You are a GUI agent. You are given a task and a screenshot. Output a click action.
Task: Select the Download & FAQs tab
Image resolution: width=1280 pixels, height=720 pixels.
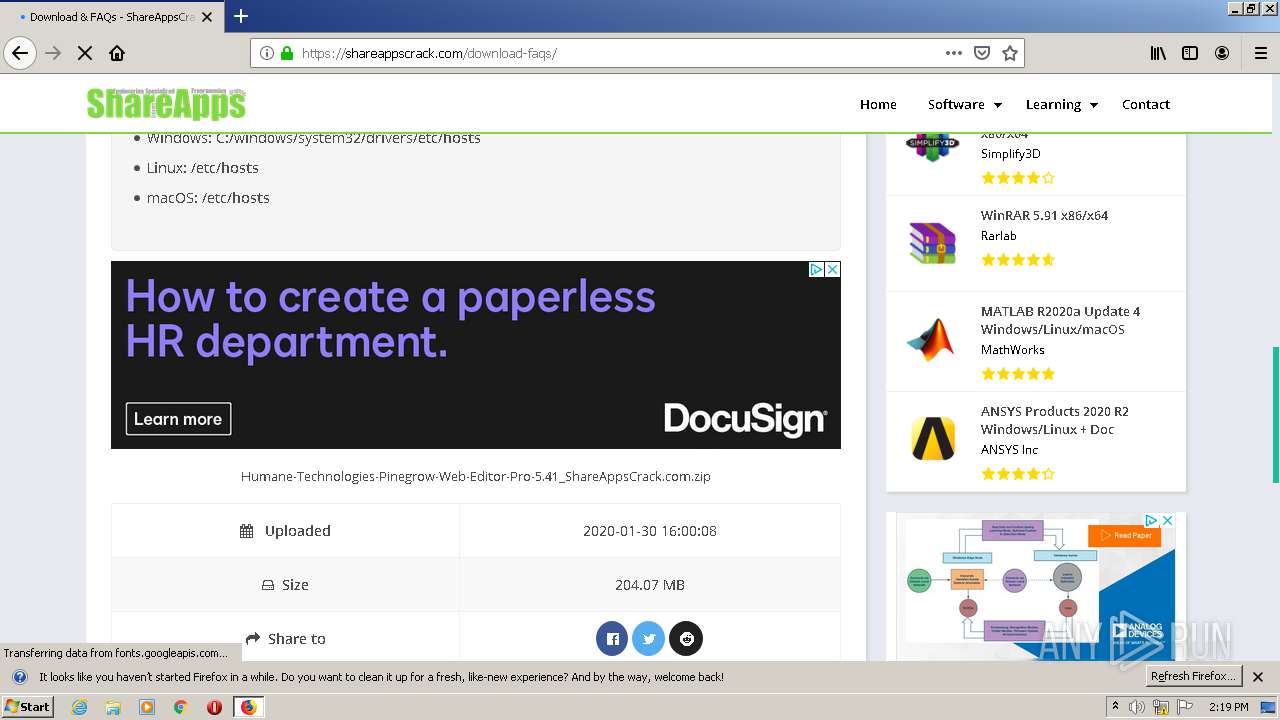click(111, 17)
